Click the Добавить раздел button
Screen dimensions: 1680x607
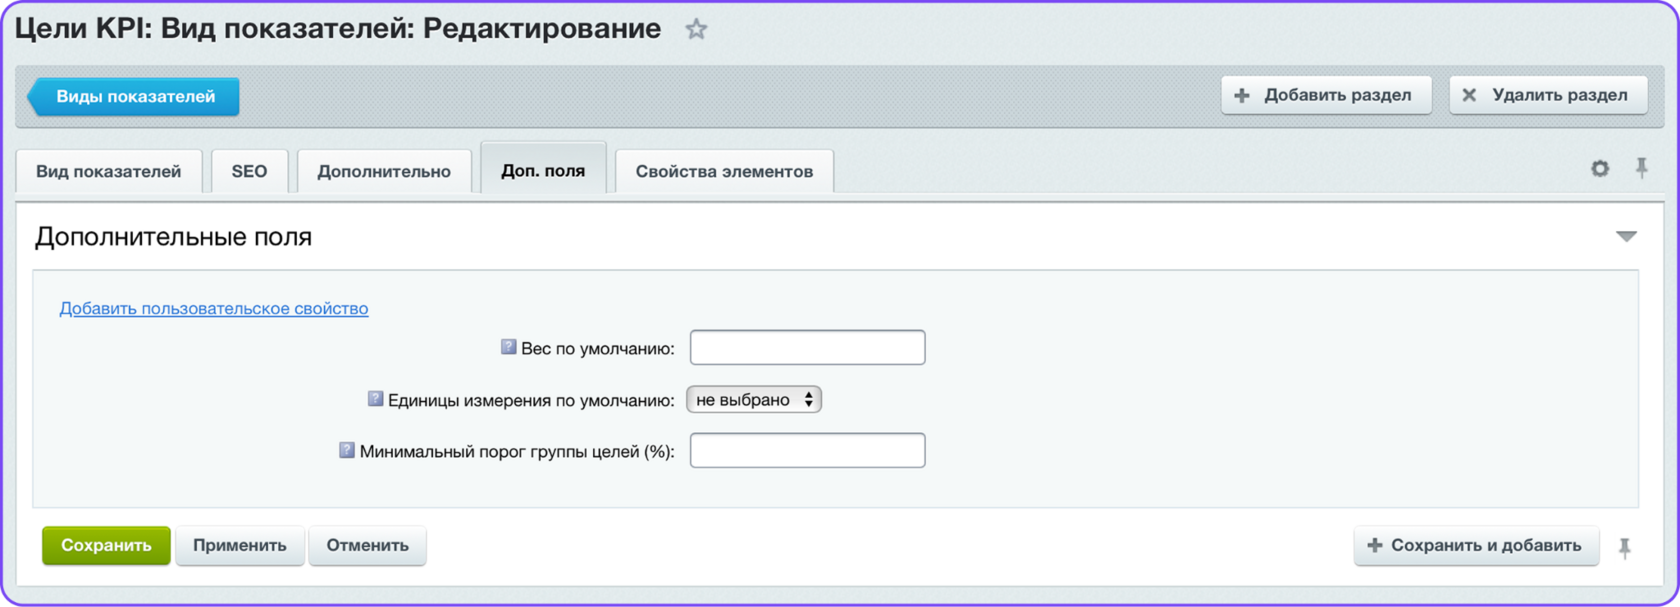point(1325,96)
